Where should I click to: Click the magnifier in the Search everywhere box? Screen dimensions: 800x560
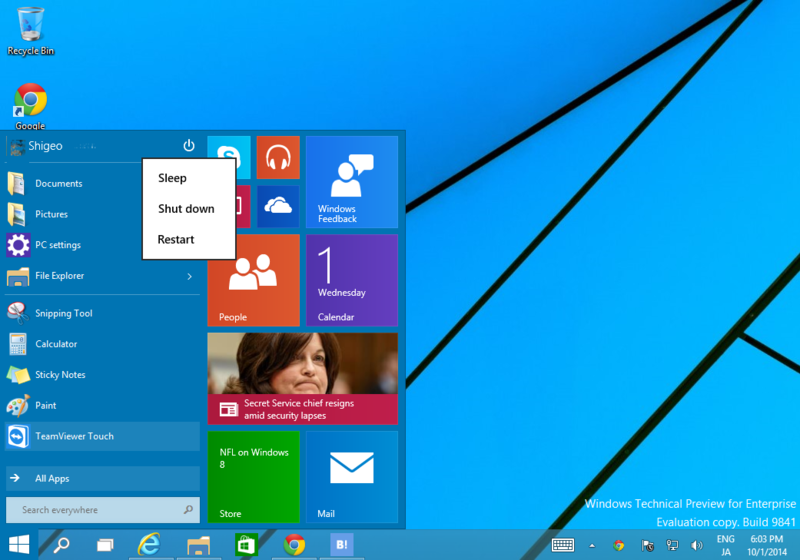pos(188,510)
